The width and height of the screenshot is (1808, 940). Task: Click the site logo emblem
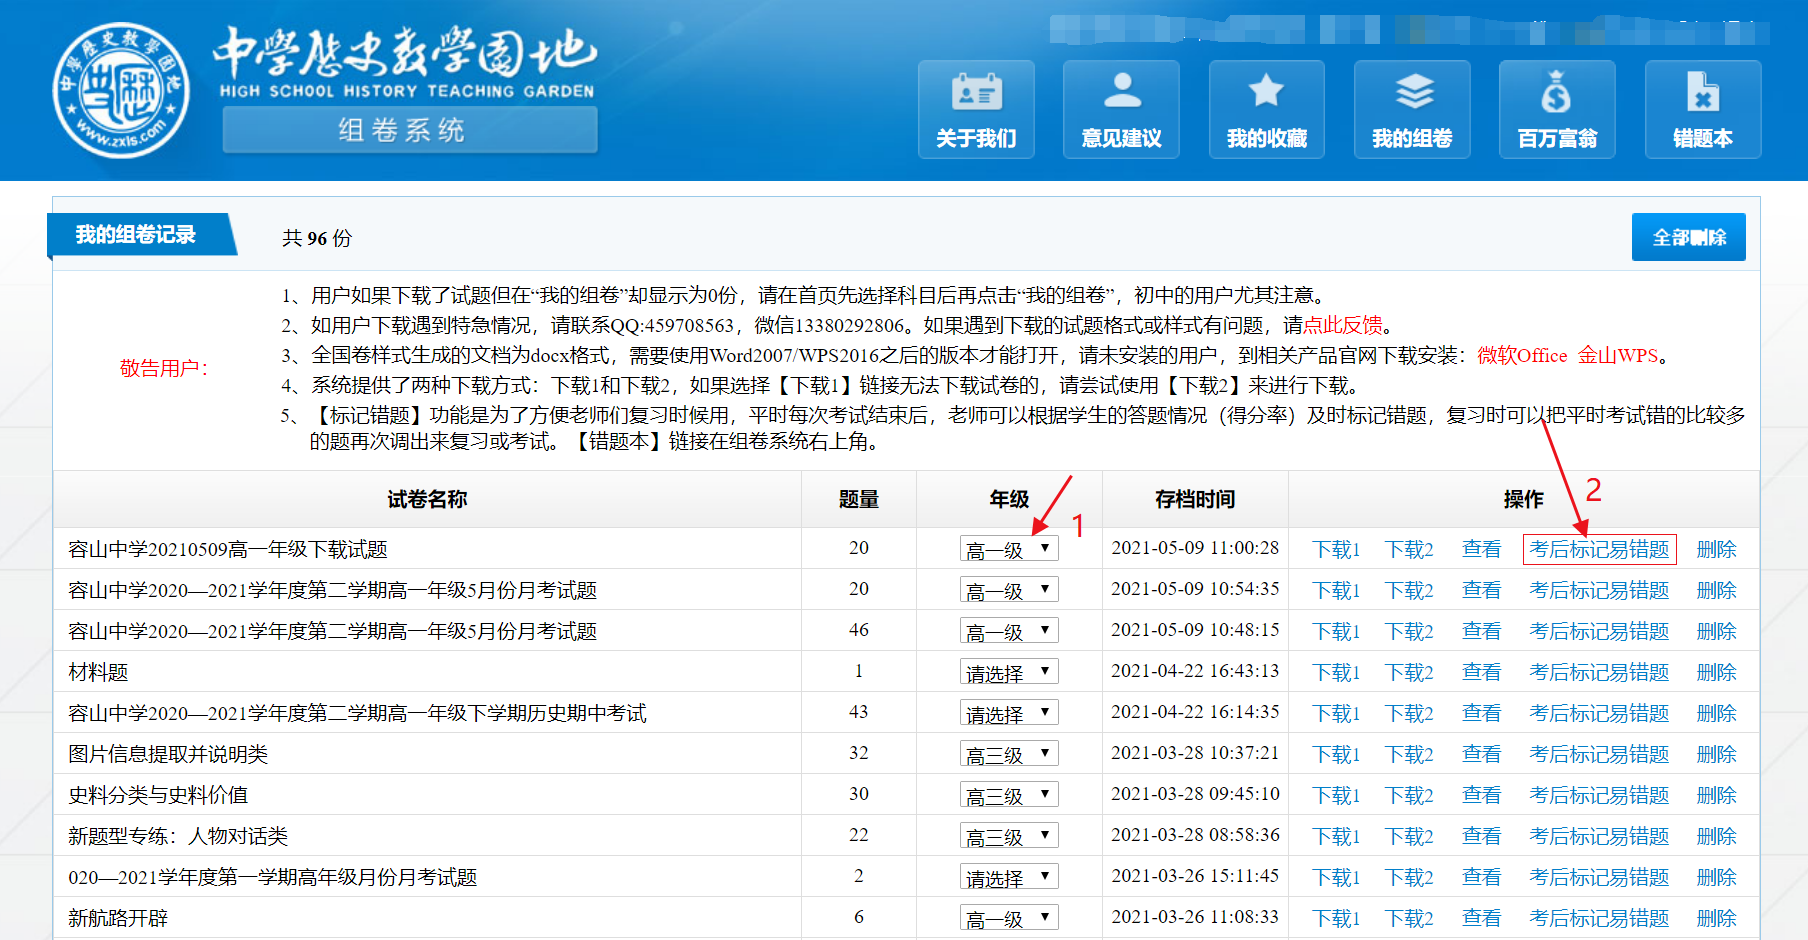coord(121,91)
